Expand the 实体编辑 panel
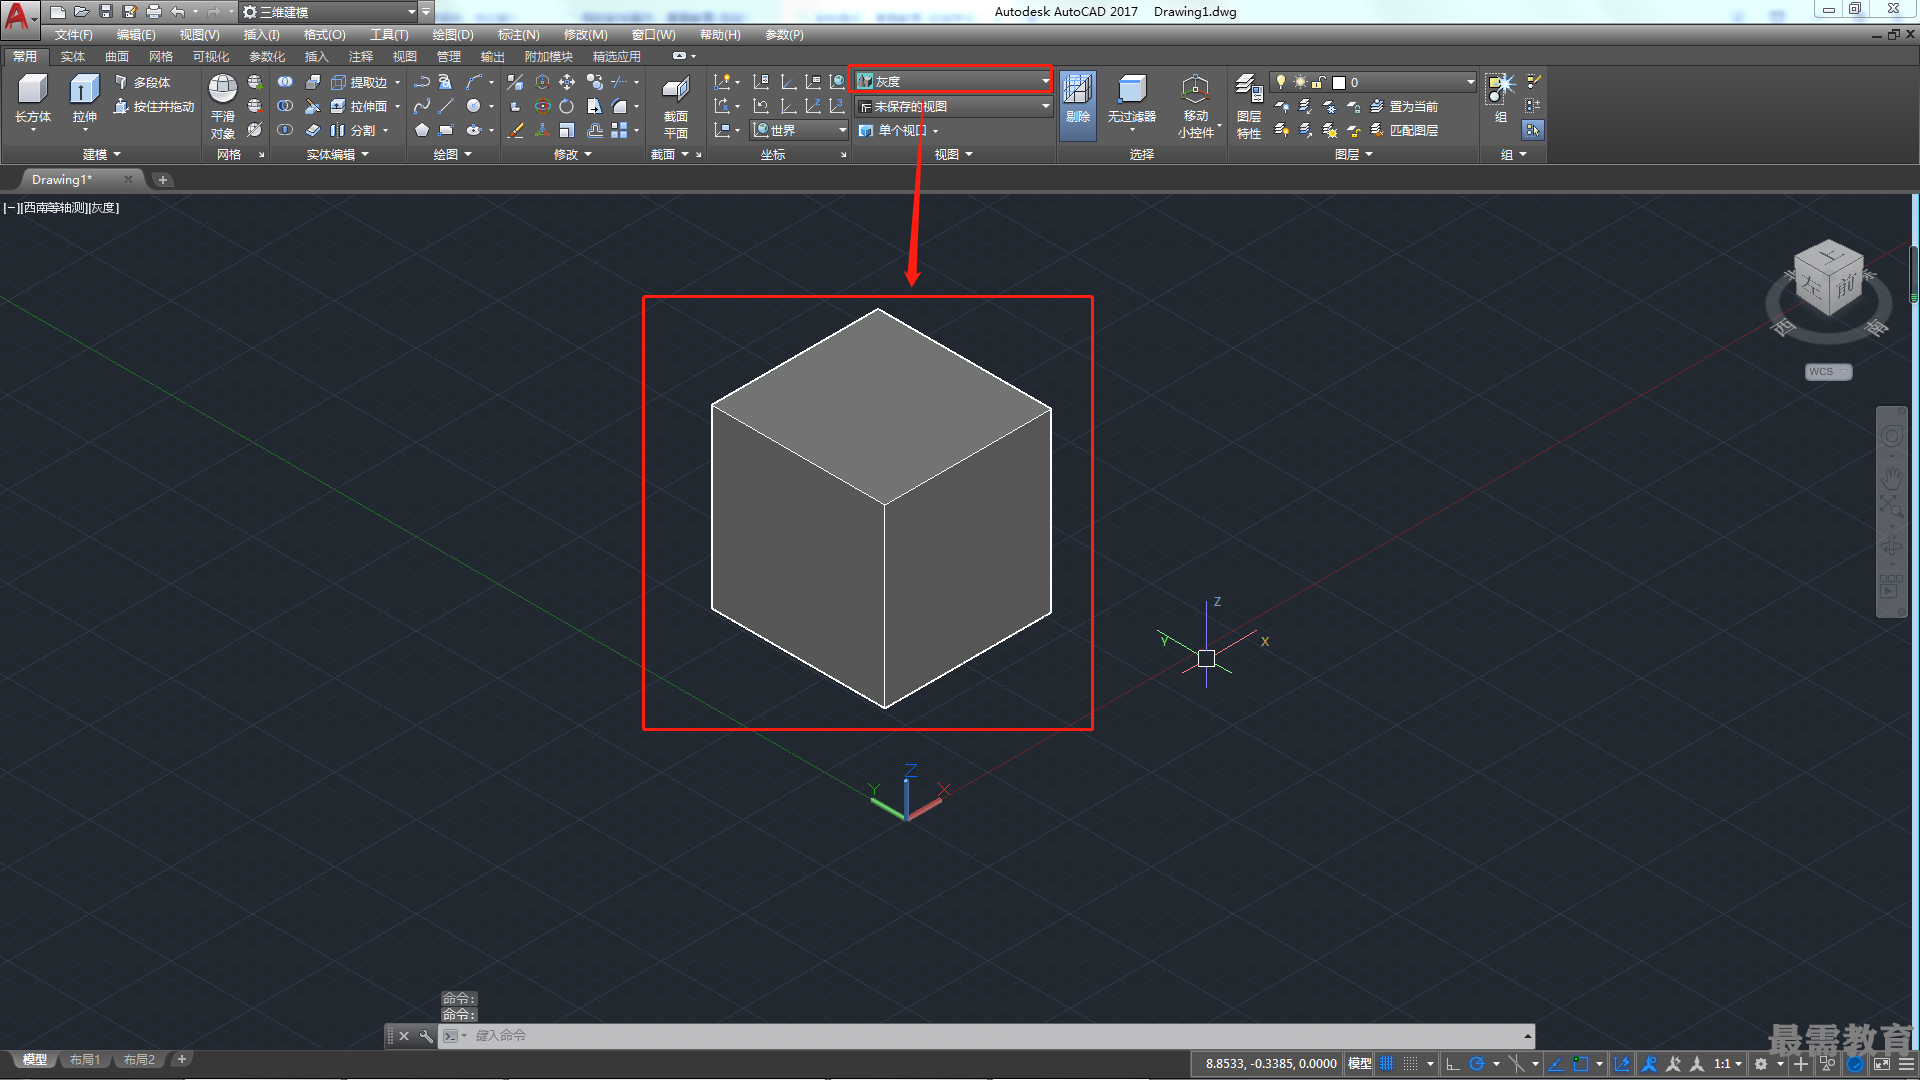 pyautogui.click(x=337, y=154)
